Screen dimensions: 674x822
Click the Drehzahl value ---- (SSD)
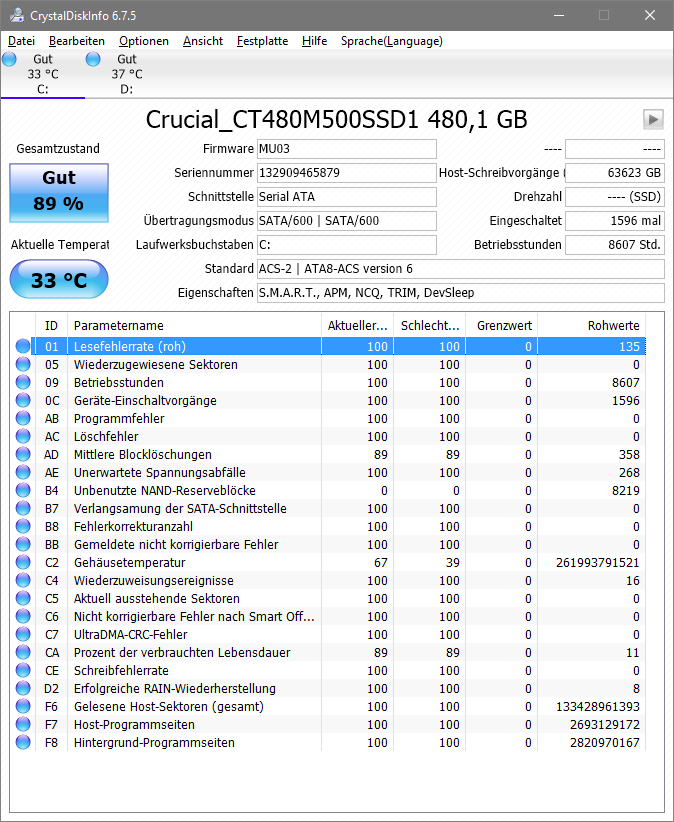coord(615,197)
